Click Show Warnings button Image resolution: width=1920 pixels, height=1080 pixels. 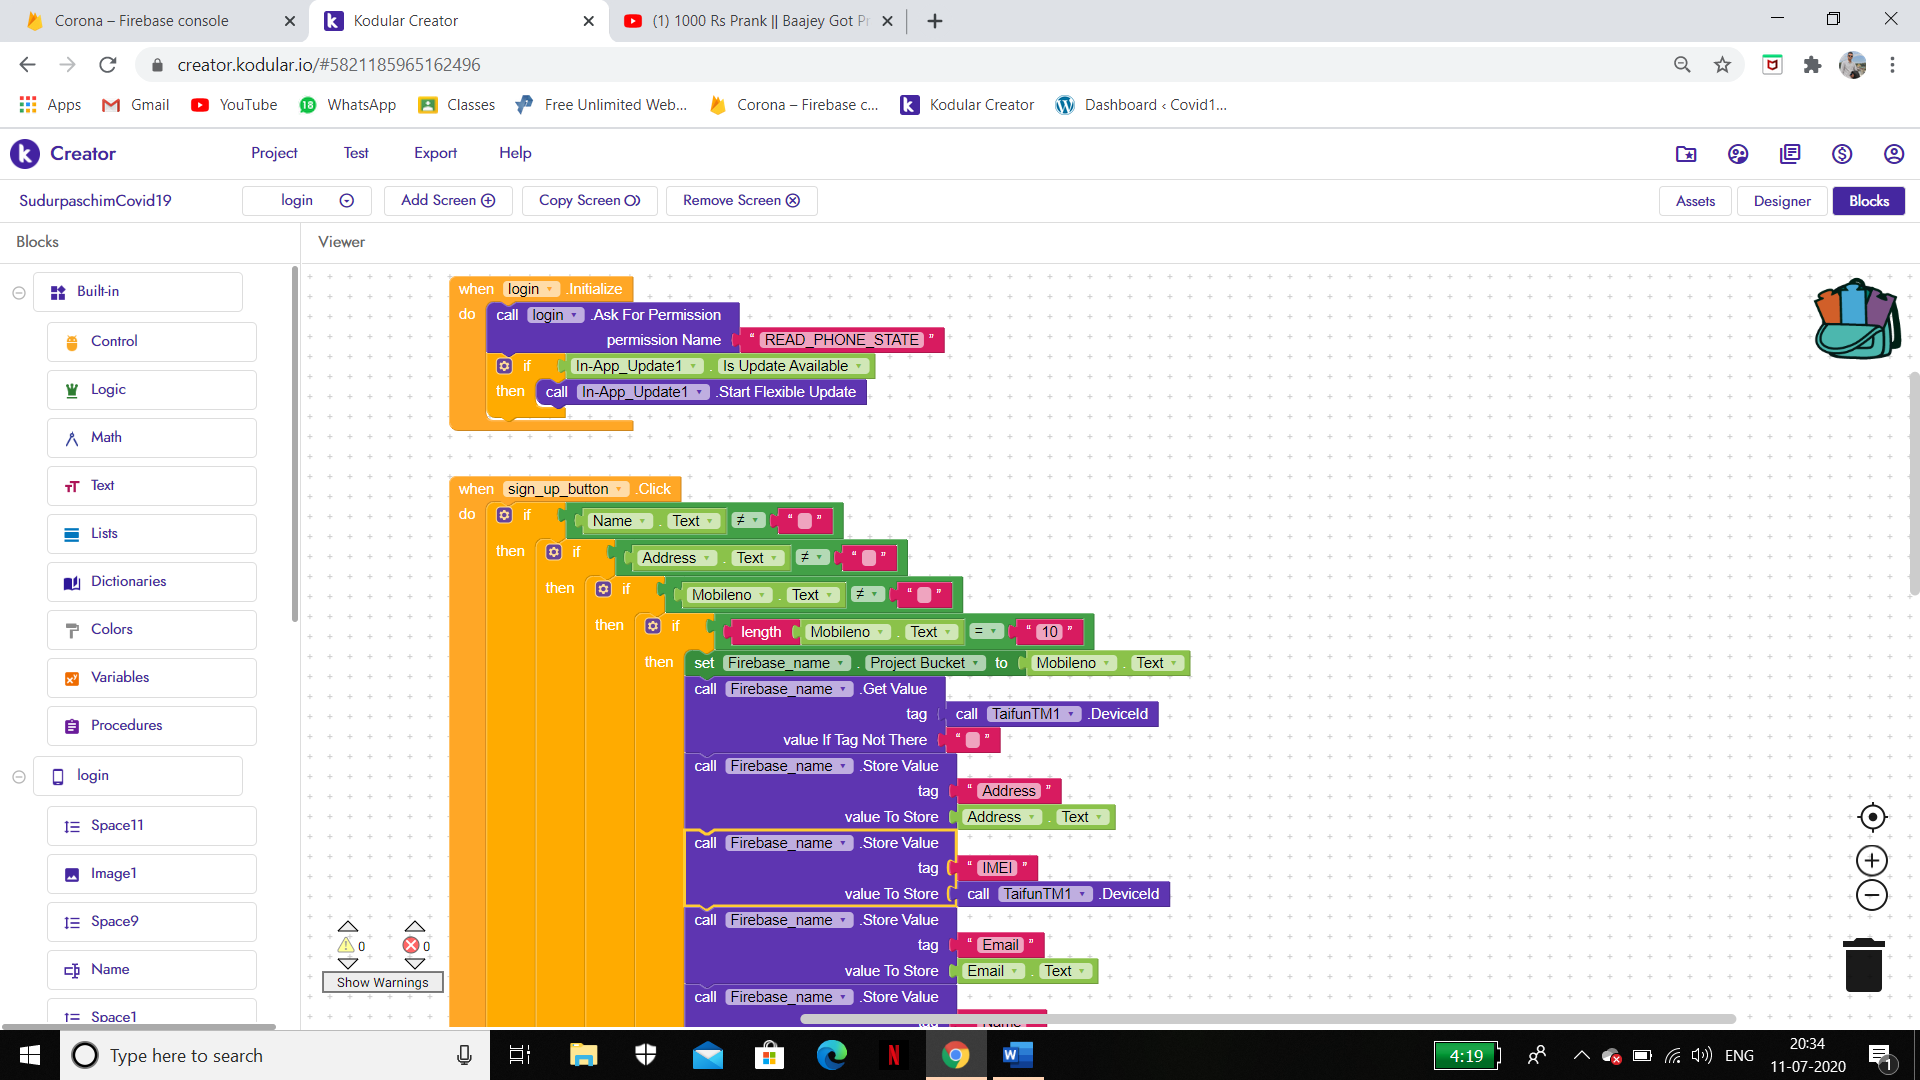382,982
